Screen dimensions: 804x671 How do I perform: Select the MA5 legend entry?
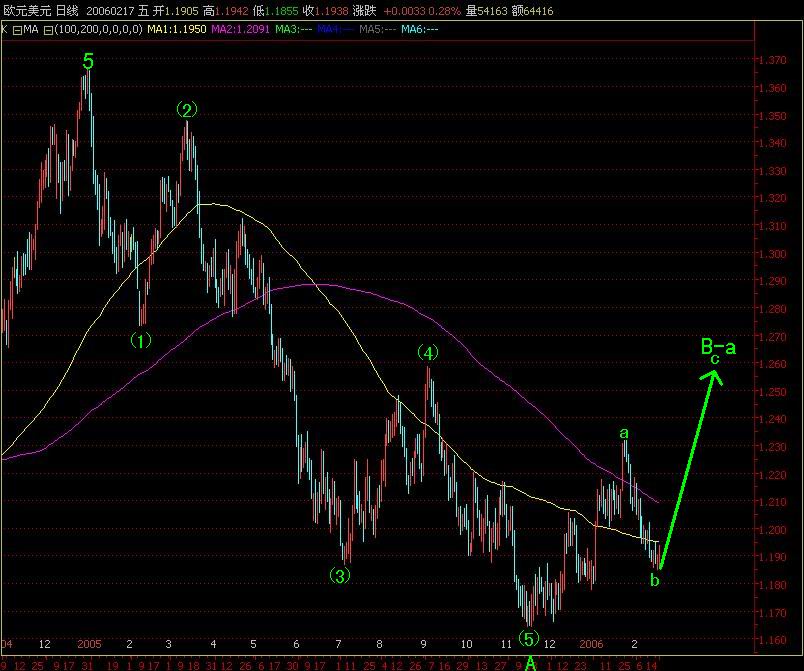378,30
